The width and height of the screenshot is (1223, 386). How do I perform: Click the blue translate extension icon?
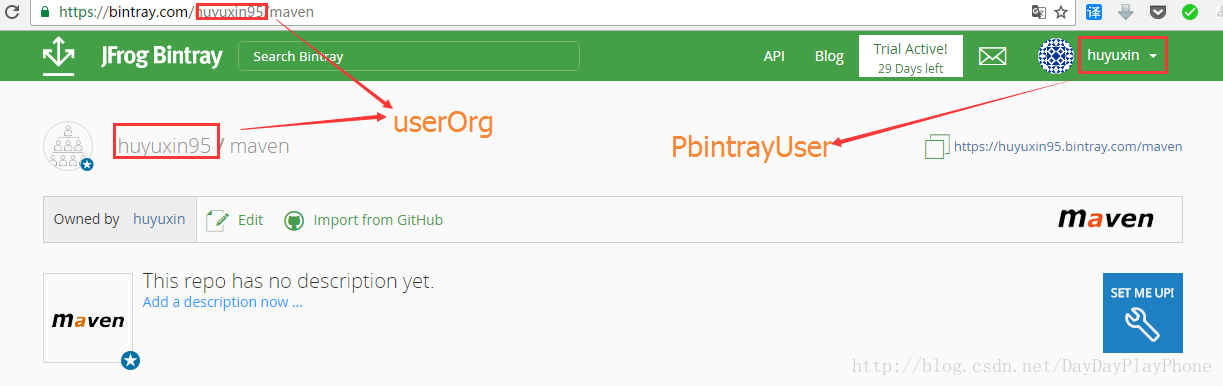(1094, 12)
